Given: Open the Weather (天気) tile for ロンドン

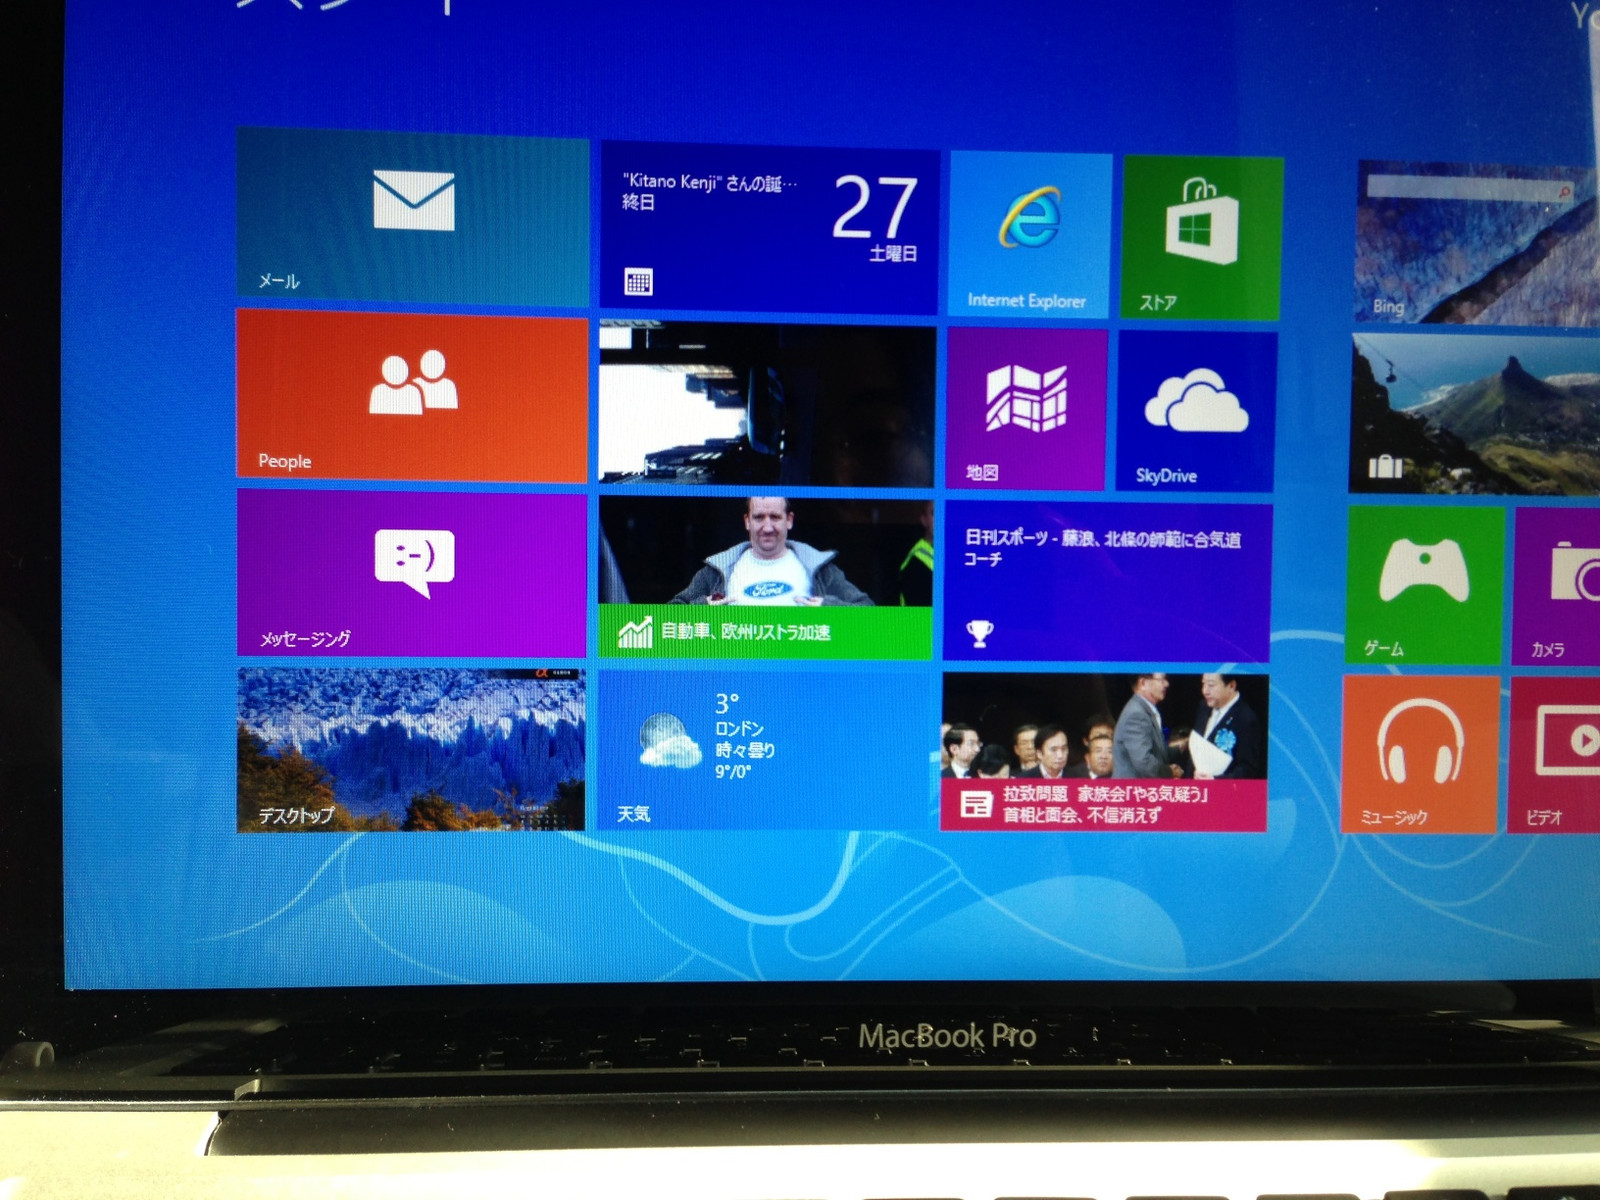Looking at the screenshot, I should (x=765, y=751).
